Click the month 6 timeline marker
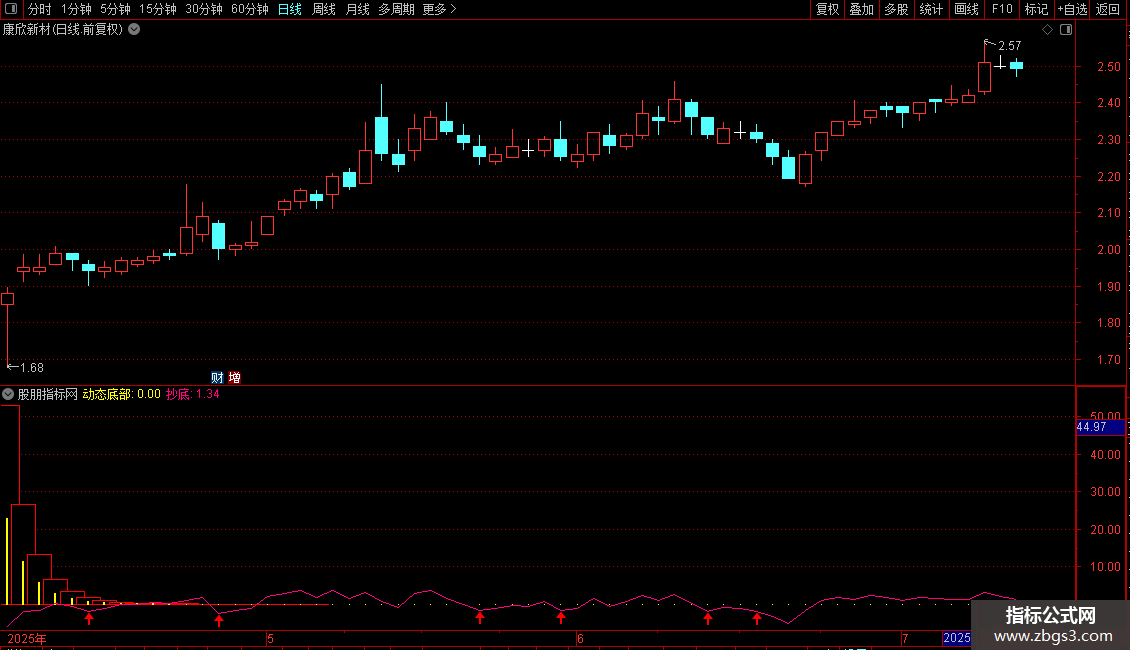Image resolution: width=1130 pixels, height=650 pixels. [x=580, y=638]
